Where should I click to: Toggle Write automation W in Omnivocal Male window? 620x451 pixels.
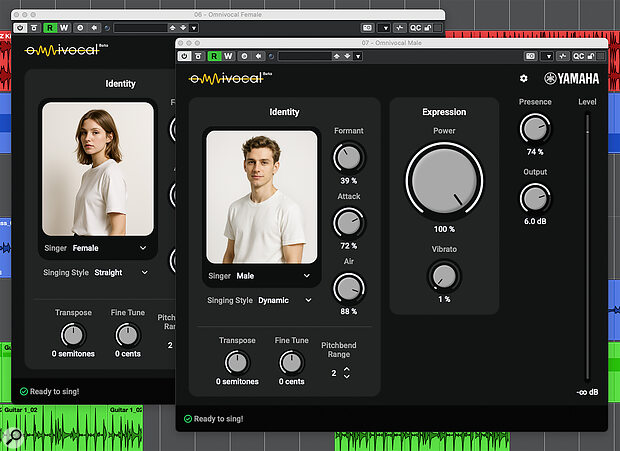tap(228, 56)
